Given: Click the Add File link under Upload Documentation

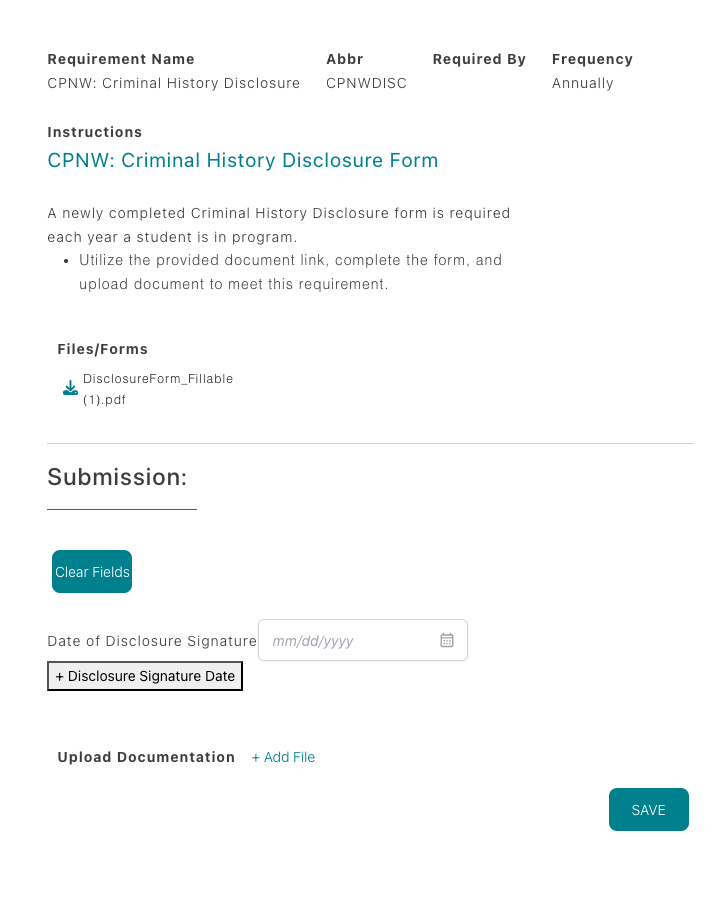Looking at the screenshot, I should point(283,757).
